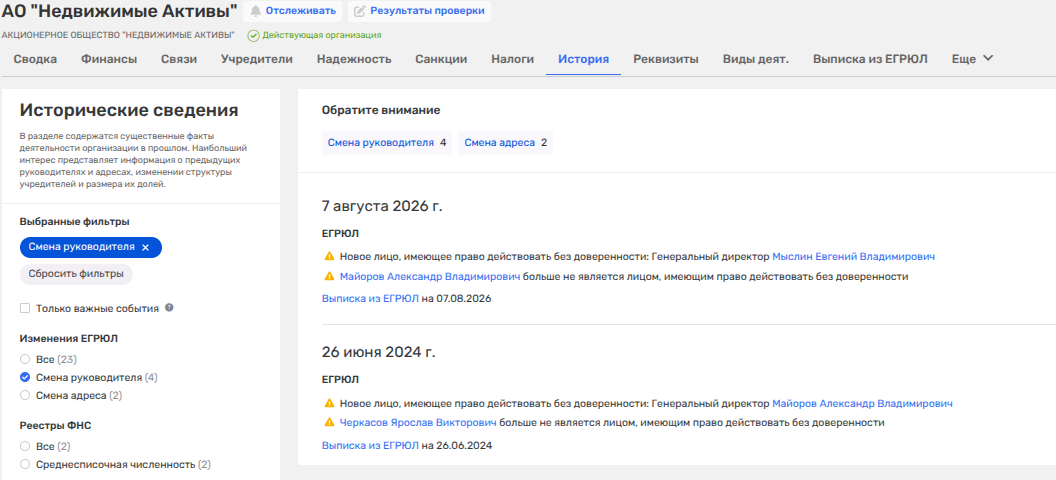Image resolution: width=1056 pixels, height=480 pixels.
Task: Remove the Смена руководителя filter with X
Action: click(x=145, y=247)
